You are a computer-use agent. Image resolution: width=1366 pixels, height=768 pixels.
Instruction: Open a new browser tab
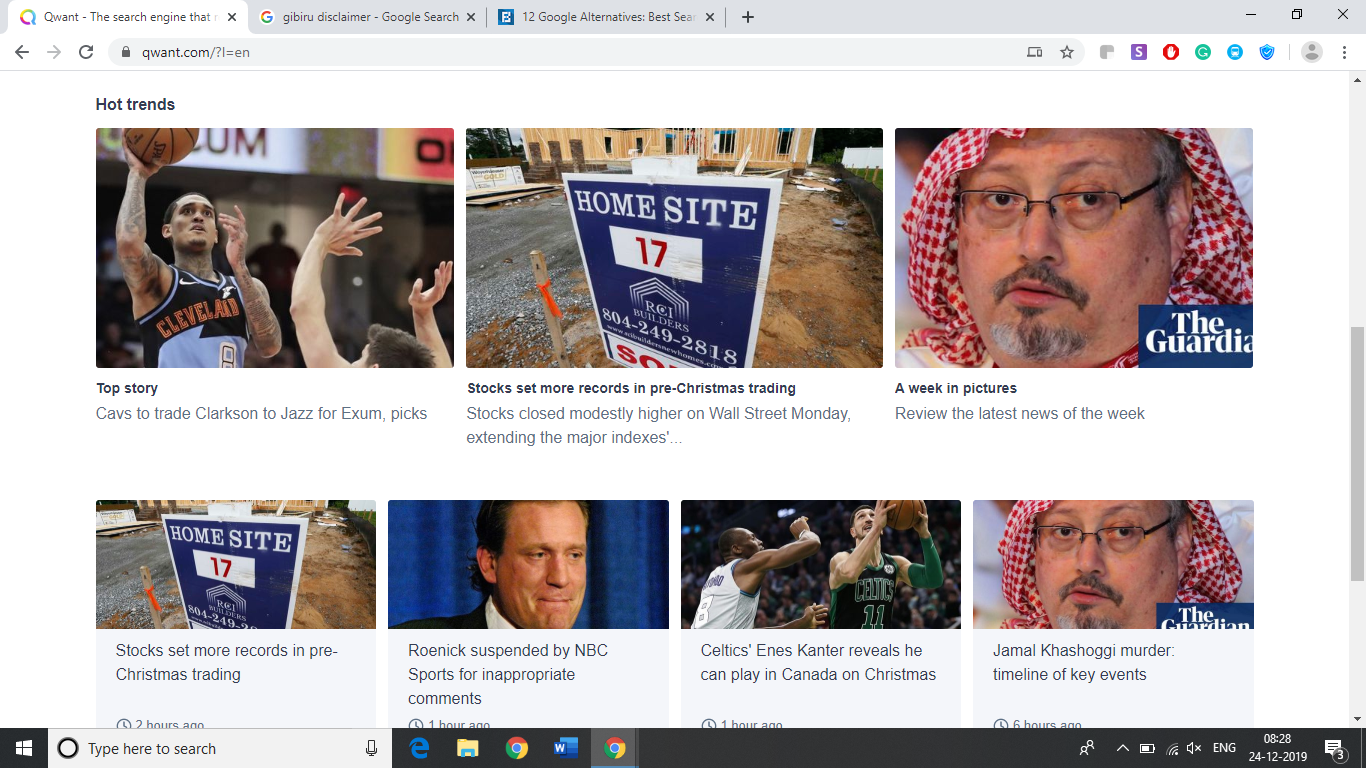point(748,17)
